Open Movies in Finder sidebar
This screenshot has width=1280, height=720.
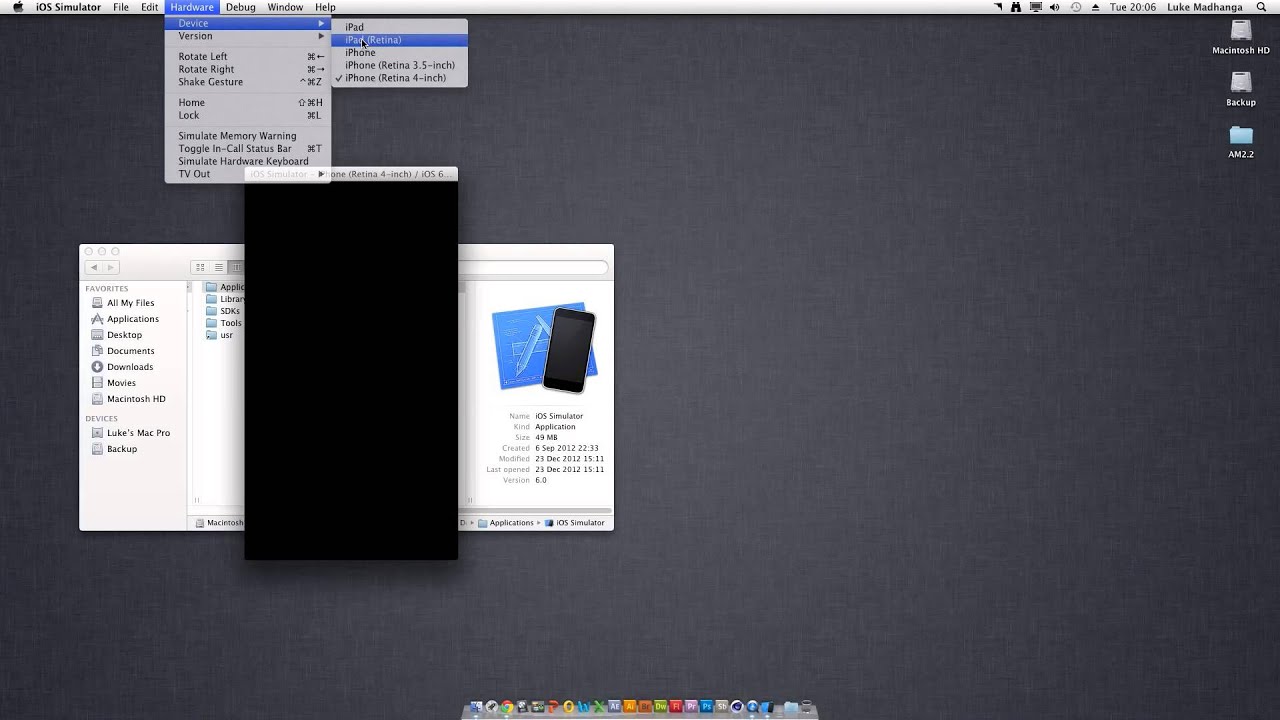pos(132,383)
